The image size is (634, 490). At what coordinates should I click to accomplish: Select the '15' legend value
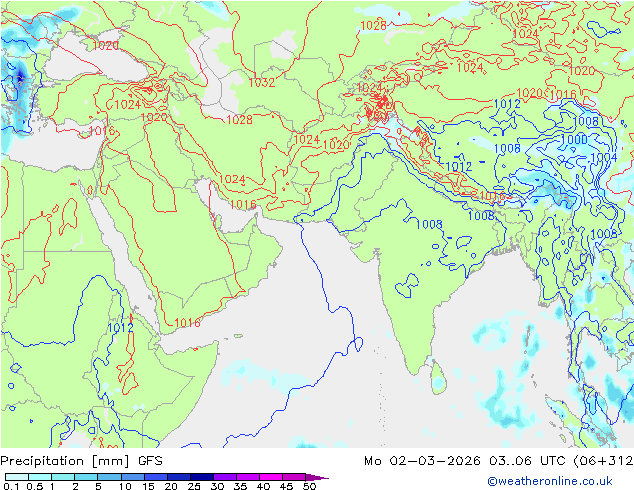tap(148, 486)
